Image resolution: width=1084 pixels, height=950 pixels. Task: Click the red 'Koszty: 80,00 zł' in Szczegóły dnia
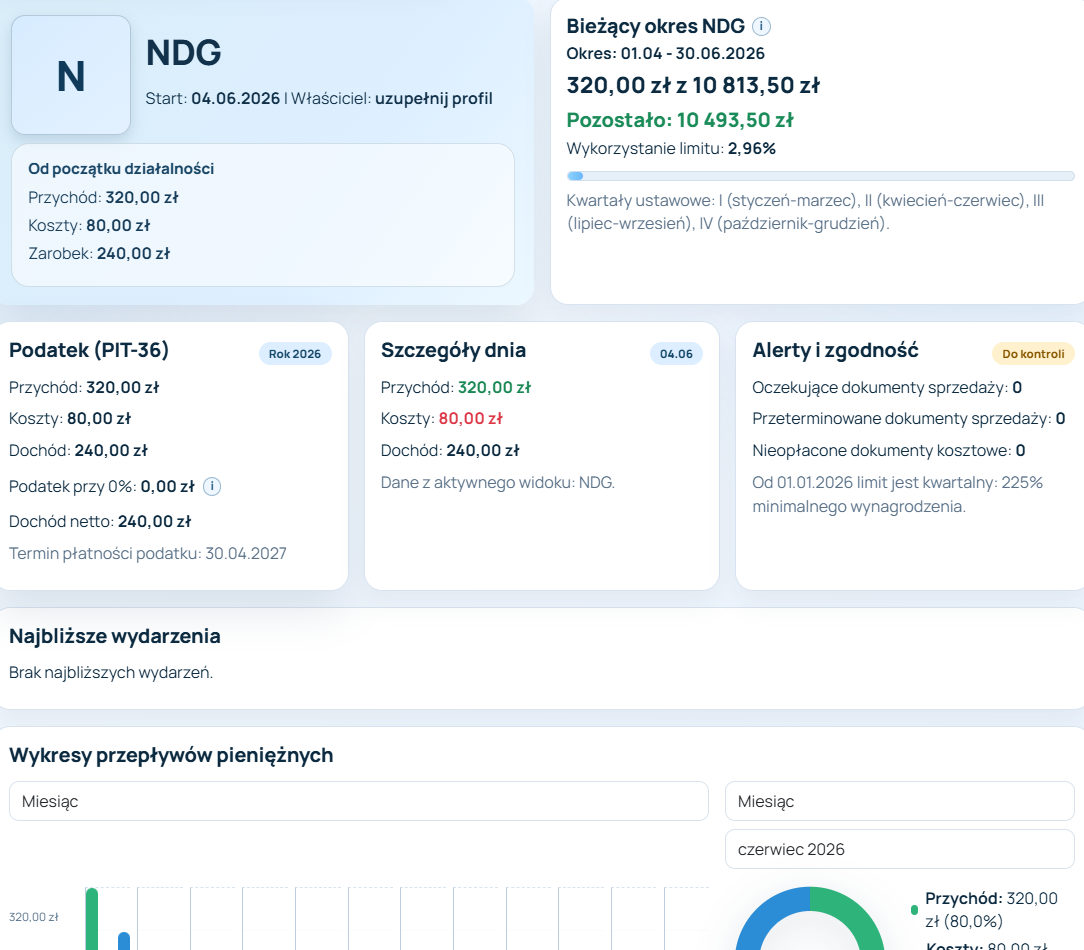pyautogui.click(x=441, y=418)
